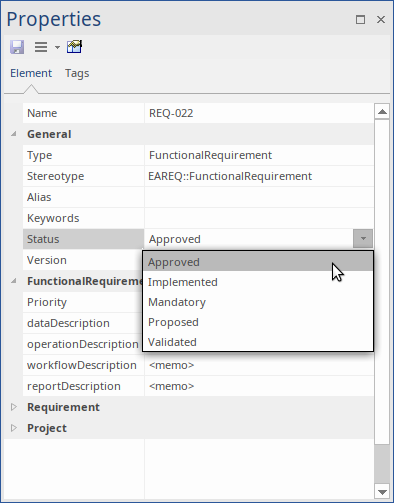Viewport: 394px width, 503px height.
Task: Select the Version property label
Action: (47, 260)
